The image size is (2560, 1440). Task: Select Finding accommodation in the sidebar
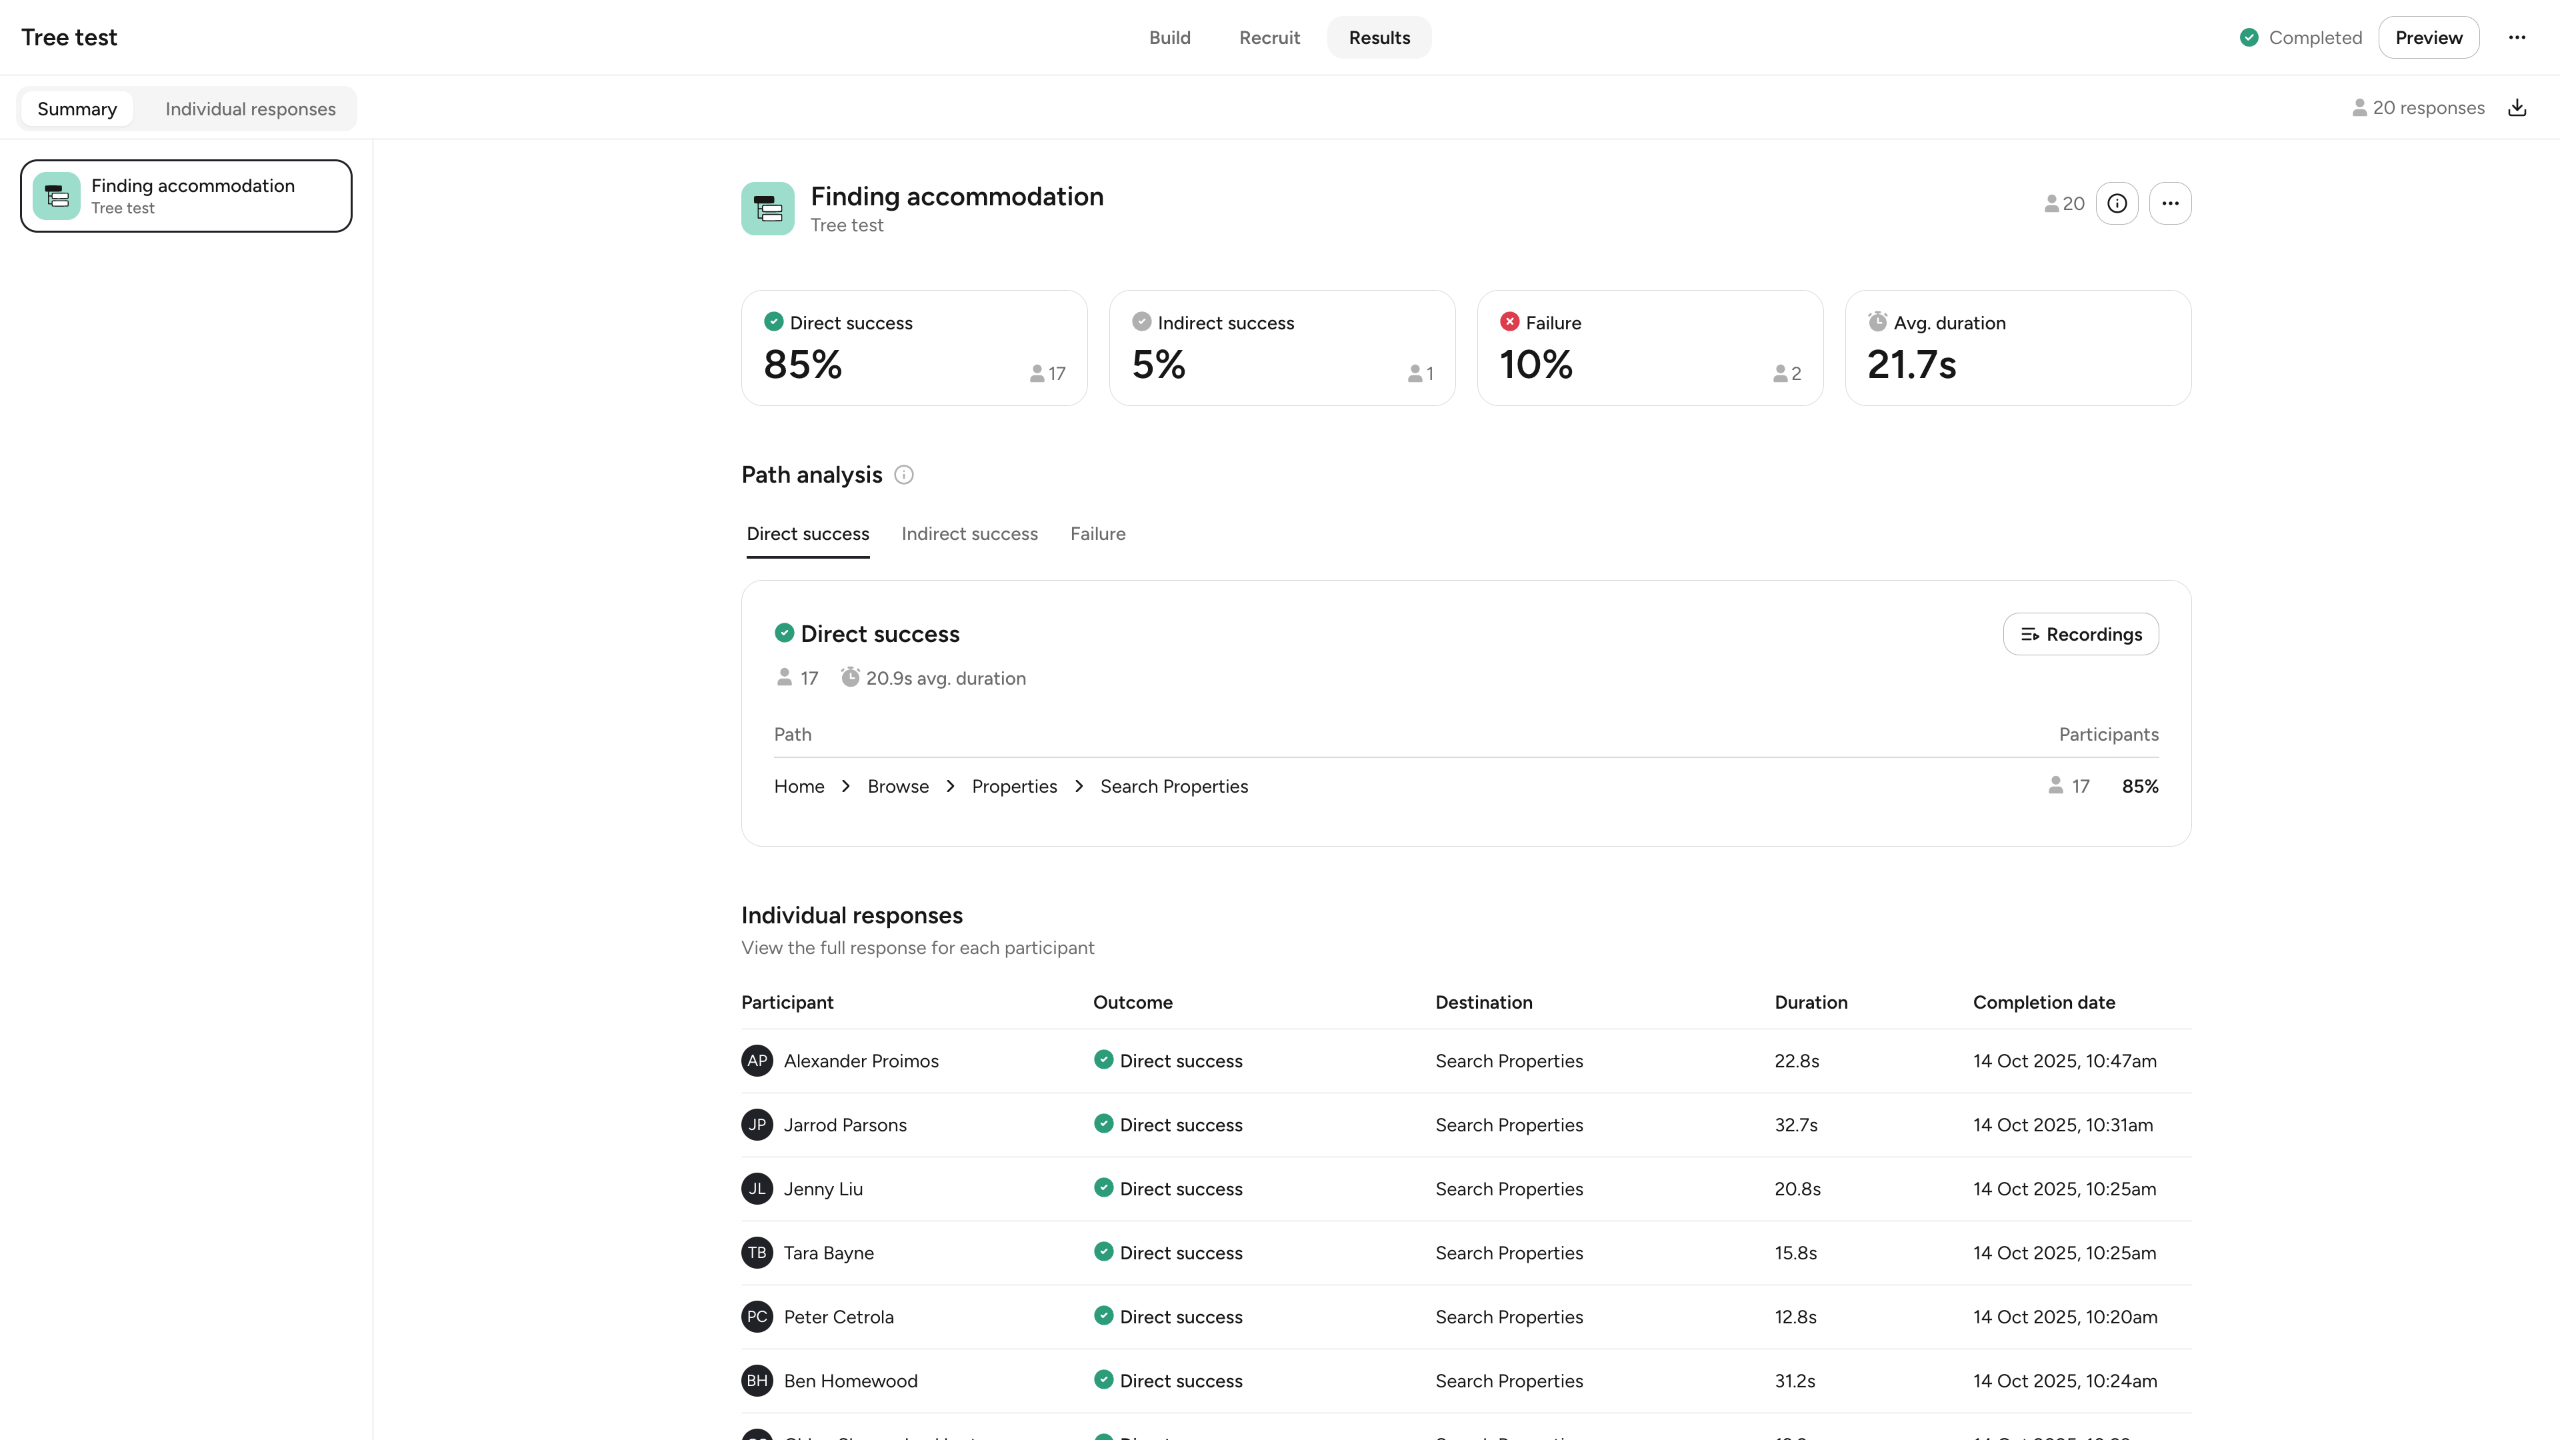point(186,196)
